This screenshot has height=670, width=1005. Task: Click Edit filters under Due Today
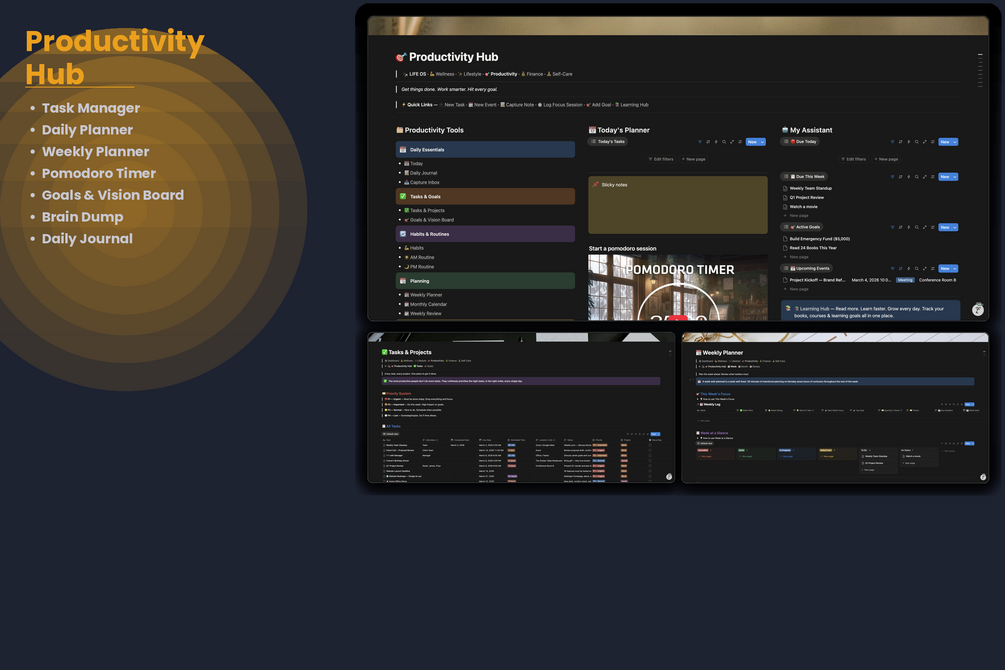[x=853, y=159]
